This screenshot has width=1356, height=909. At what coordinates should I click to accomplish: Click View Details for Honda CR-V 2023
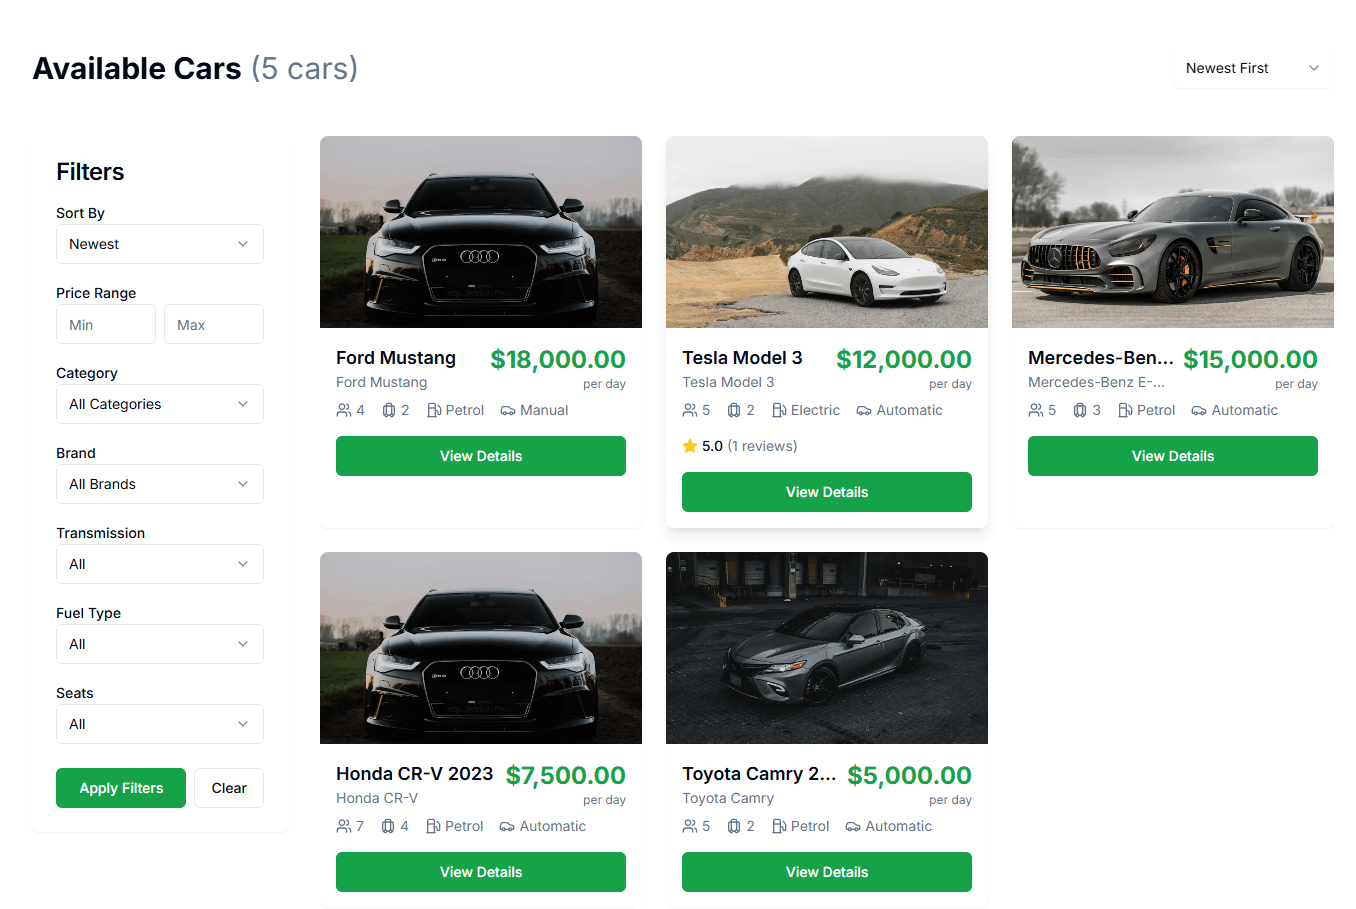480,871
